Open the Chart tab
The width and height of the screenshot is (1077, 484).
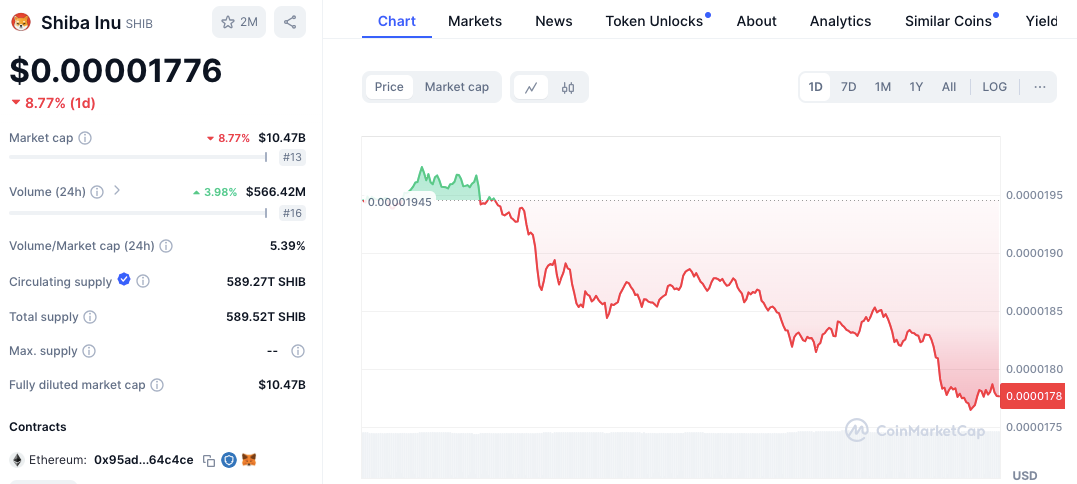(x=397, y=21)
